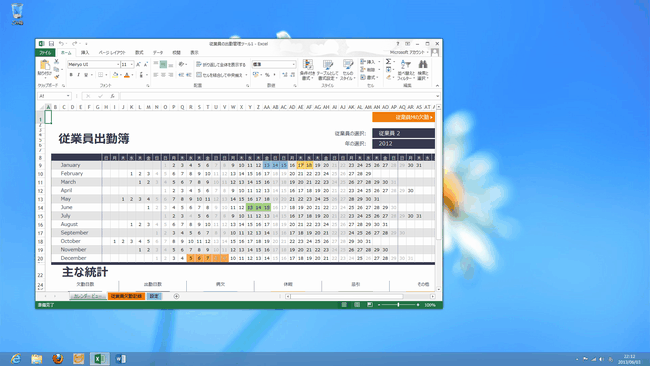Click the Sort & Filter icon
Image resolution: width=650 pixels, height=366 pixels.
coord(405,69)
